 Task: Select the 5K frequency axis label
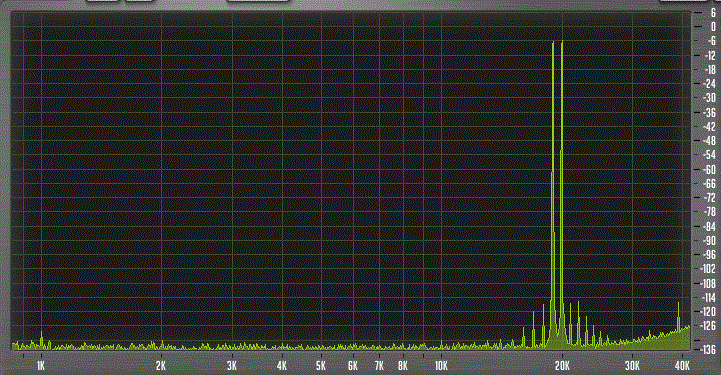(x=321, y=366)
